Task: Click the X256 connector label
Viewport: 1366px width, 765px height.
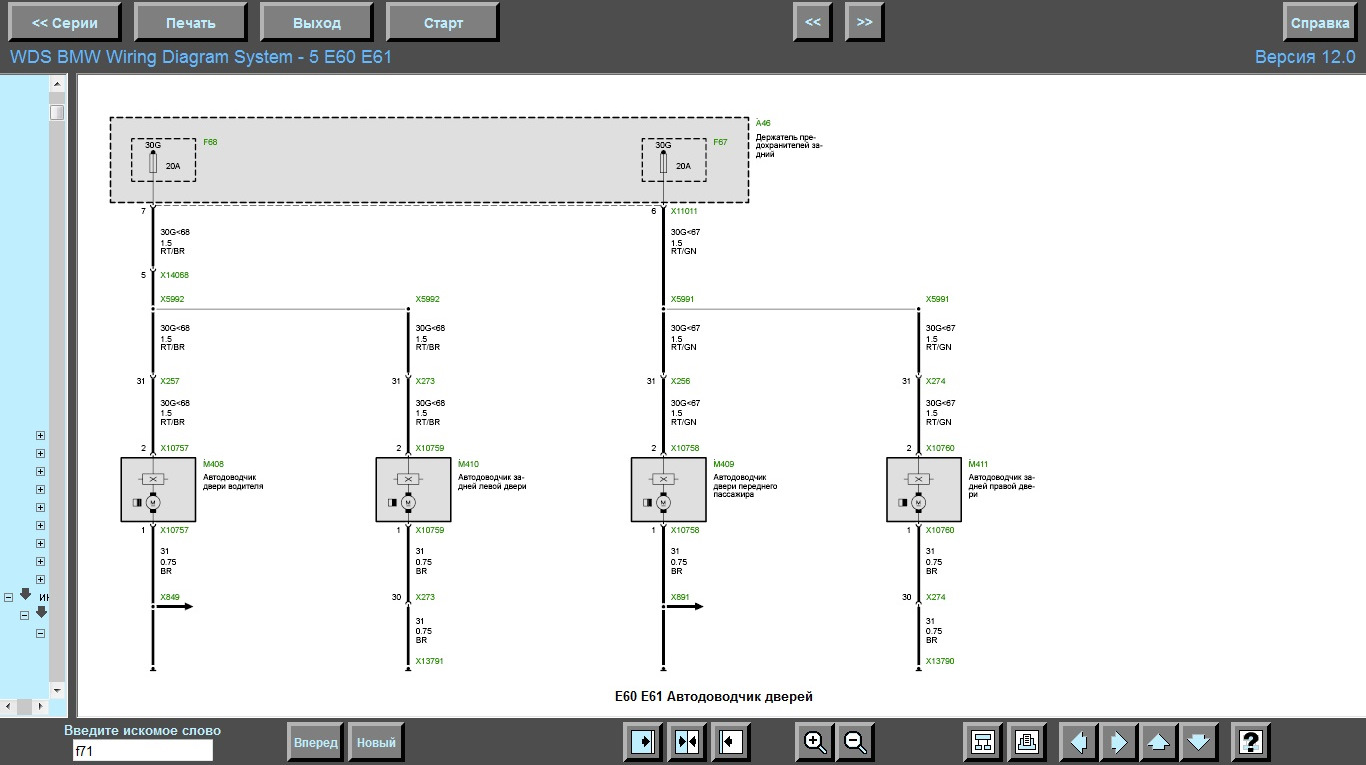Action: tap(680, 381)
